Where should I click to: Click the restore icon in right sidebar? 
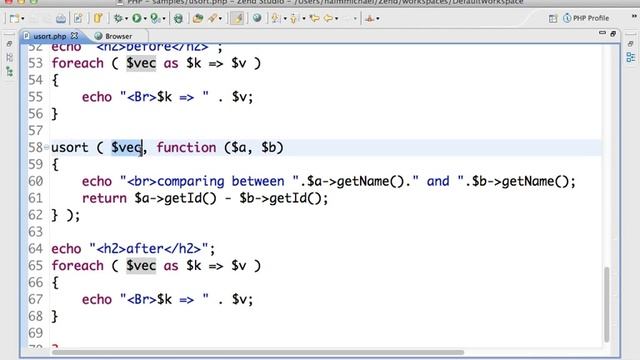(630, 44)
